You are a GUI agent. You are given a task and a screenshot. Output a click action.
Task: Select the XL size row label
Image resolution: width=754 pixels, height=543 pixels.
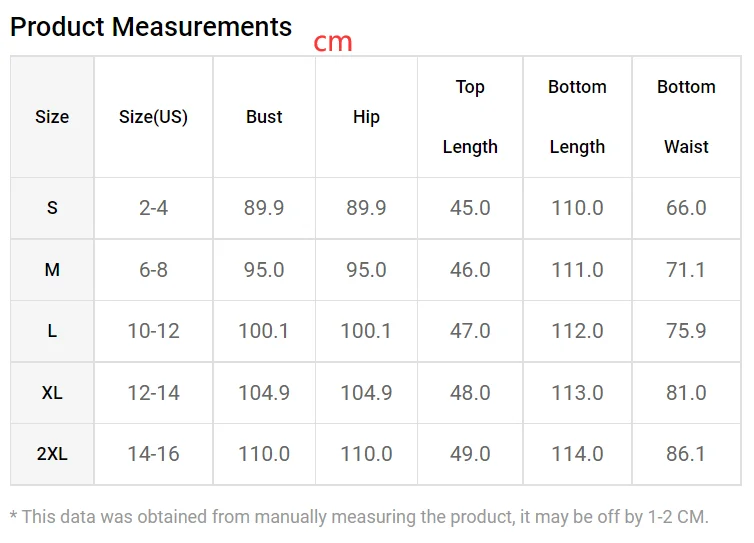point(52,393)
